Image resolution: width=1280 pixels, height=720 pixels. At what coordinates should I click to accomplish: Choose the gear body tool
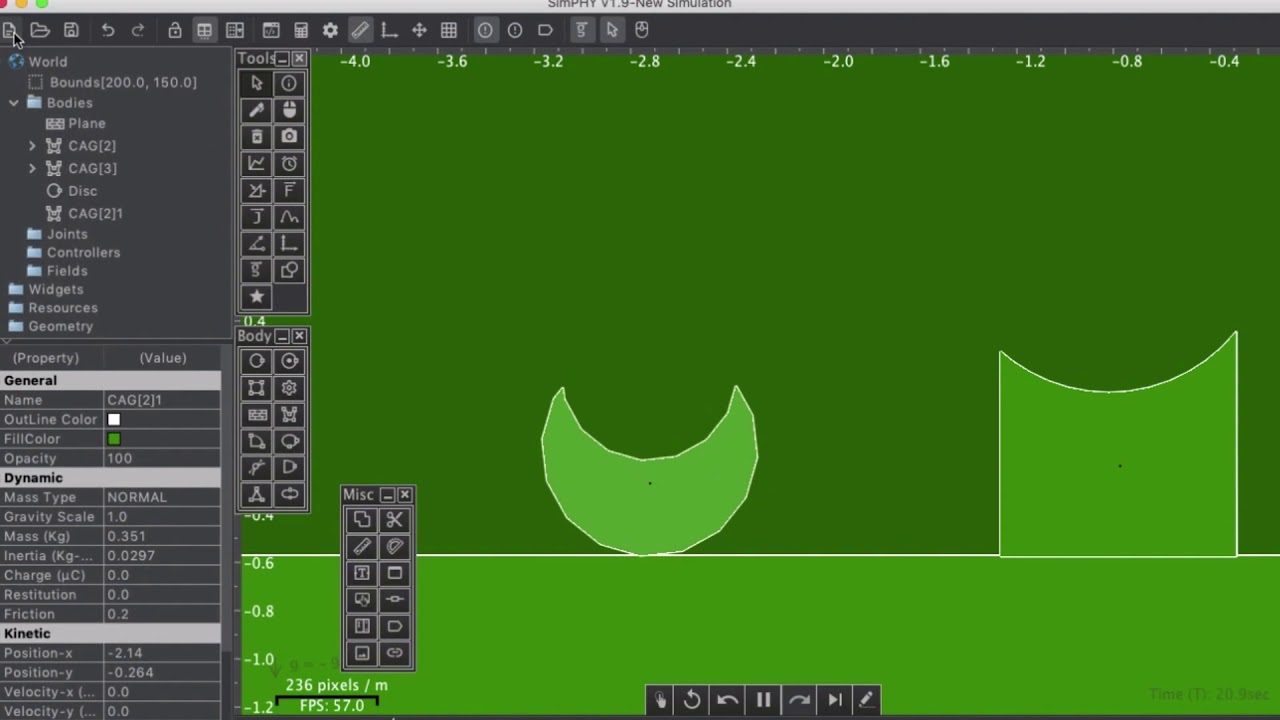289,388
